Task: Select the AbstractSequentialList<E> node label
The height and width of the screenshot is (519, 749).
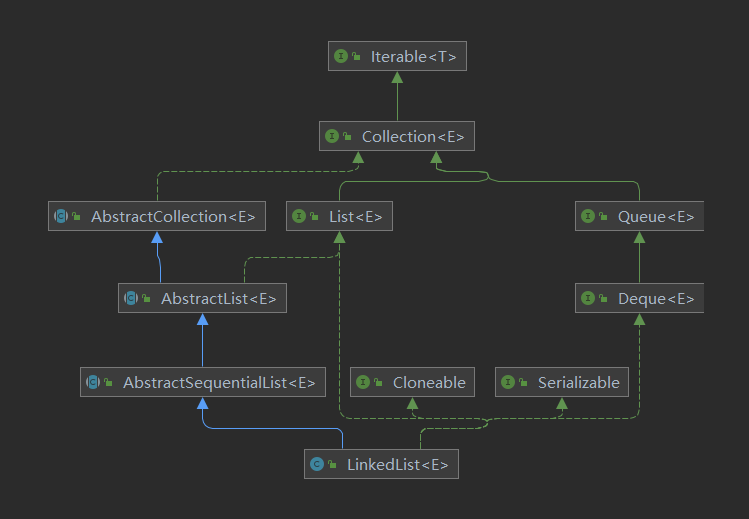Action: tap(219, 382)
